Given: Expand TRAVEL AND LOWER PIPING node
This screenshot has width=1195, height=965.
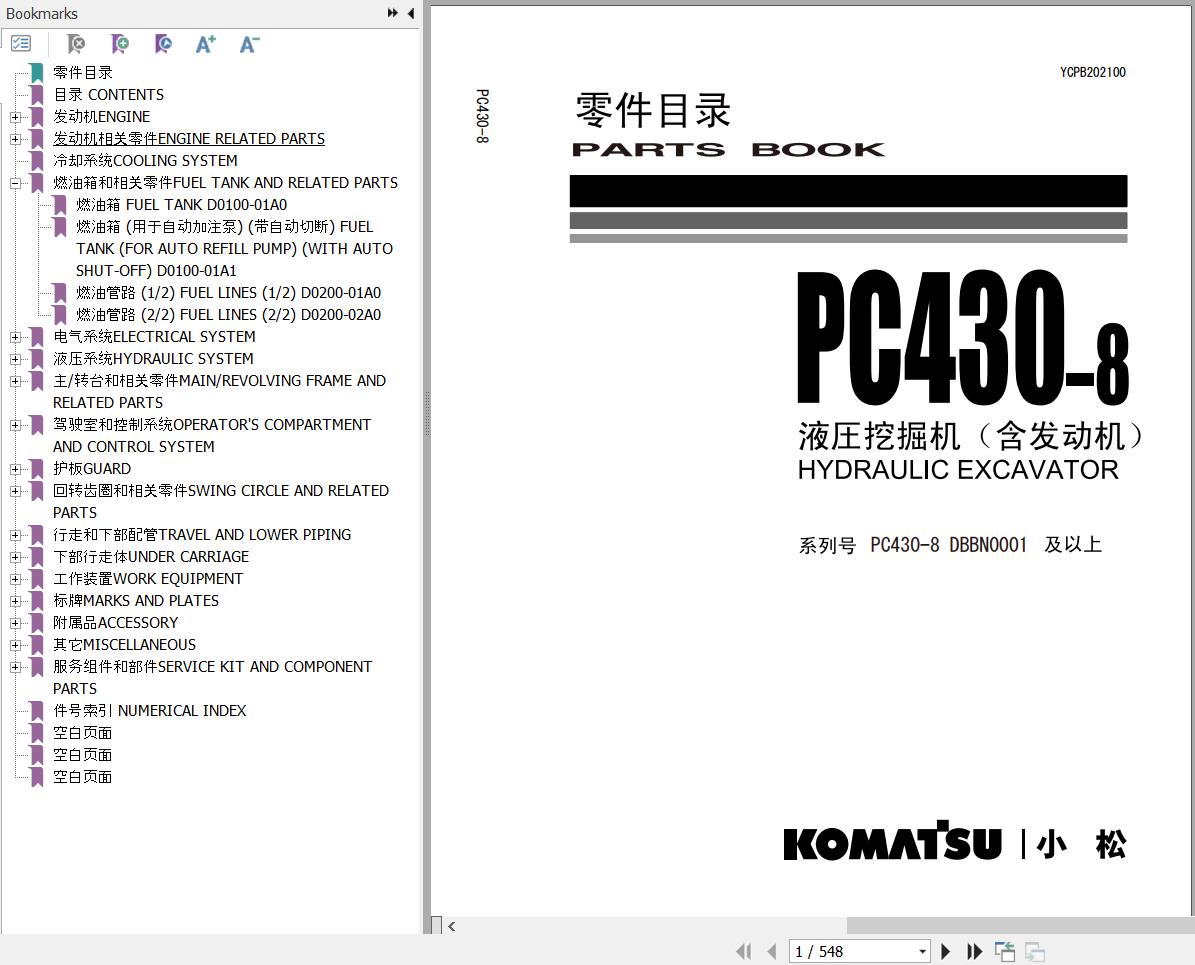Looking at the screenshot, I should (x=15, y=536).
